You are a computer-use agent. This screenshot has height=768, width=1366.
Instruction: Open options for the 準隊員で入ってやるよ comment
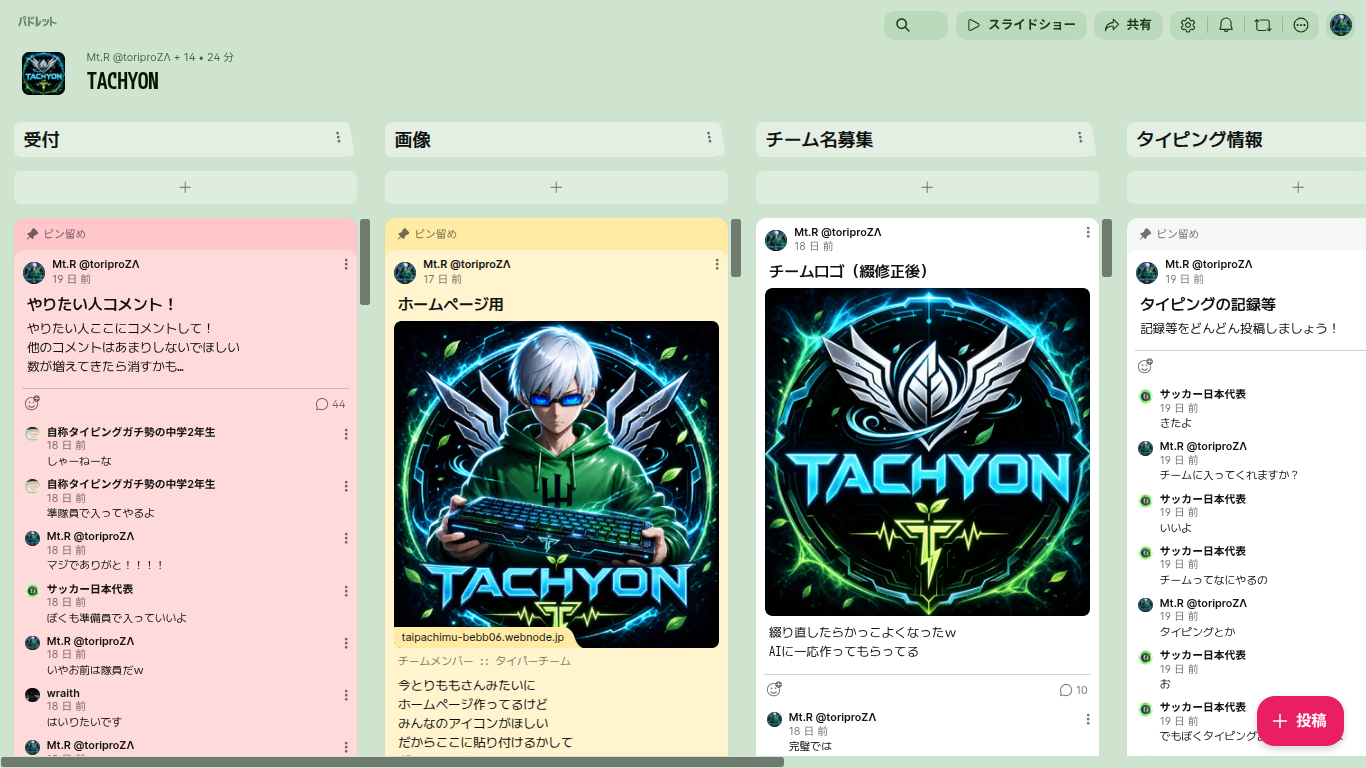(x=346, y=486)
